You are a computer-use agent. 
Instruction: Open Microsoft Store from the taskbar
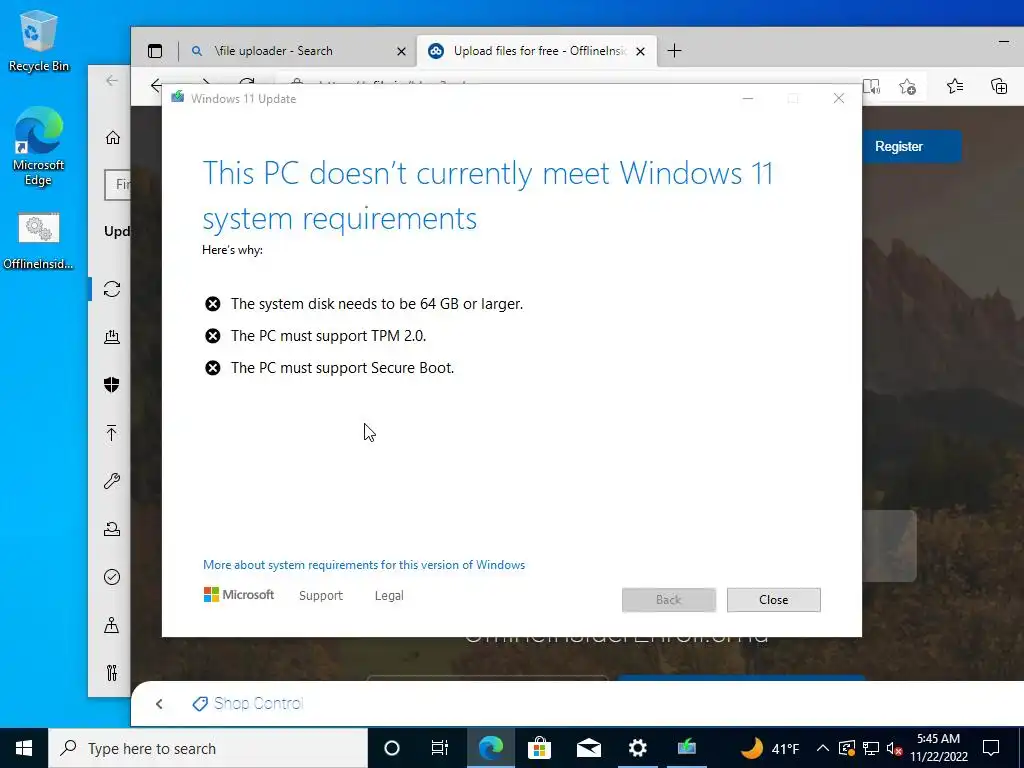(539, 748)
